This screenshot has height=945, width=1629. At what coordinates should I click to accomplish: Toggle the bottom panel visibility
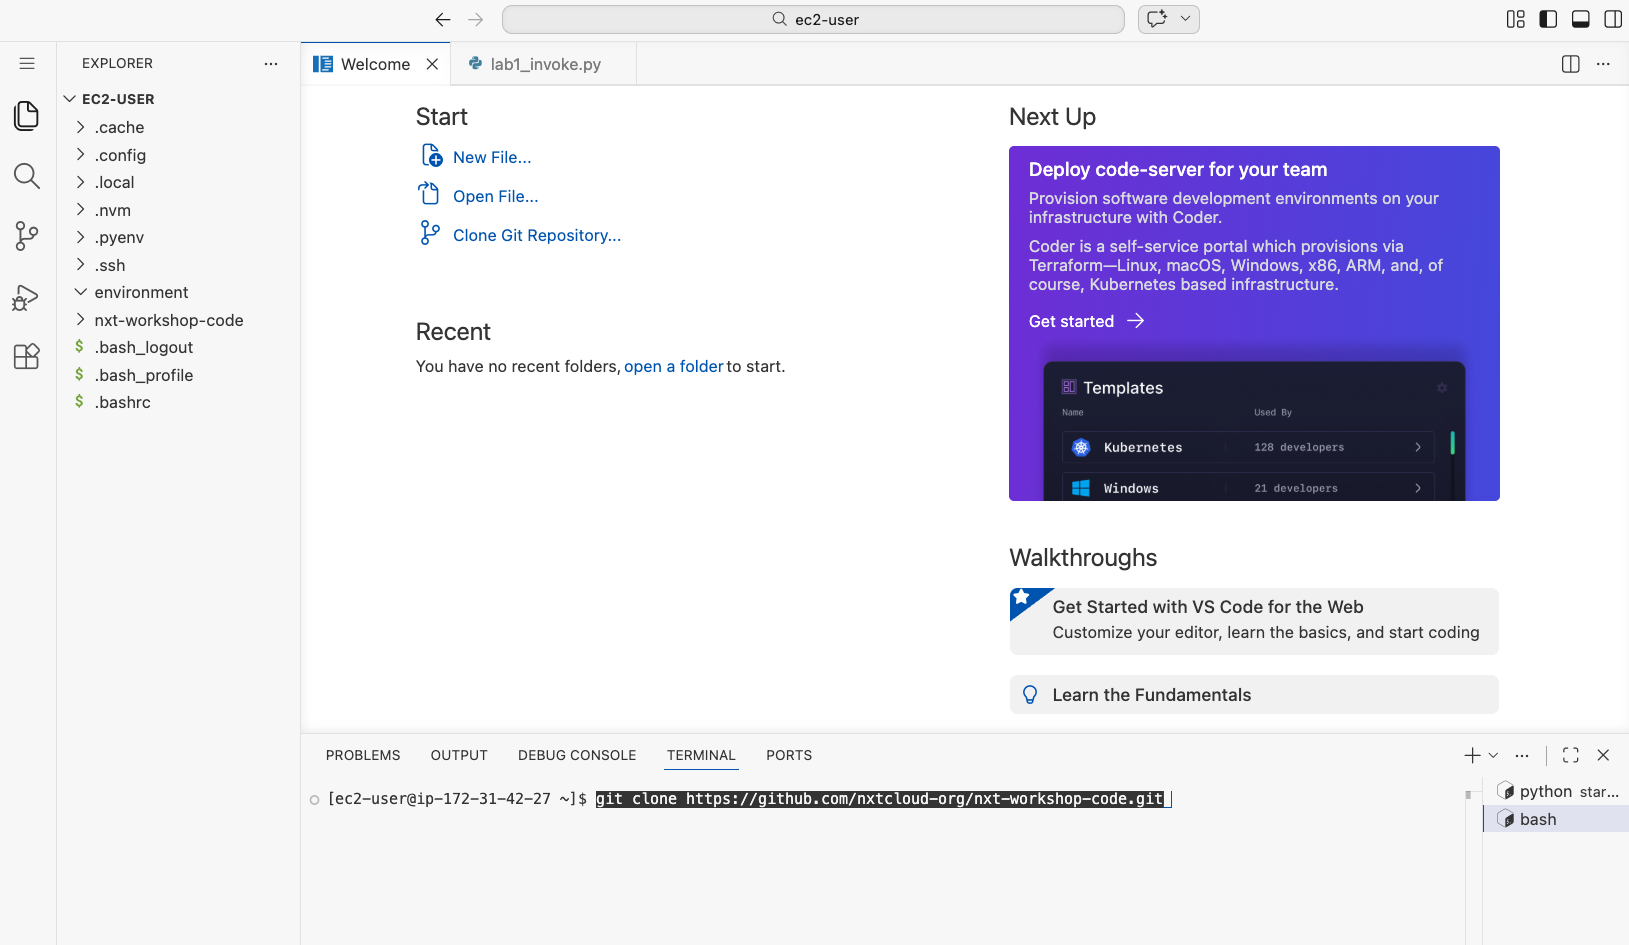click(1581, 19)
